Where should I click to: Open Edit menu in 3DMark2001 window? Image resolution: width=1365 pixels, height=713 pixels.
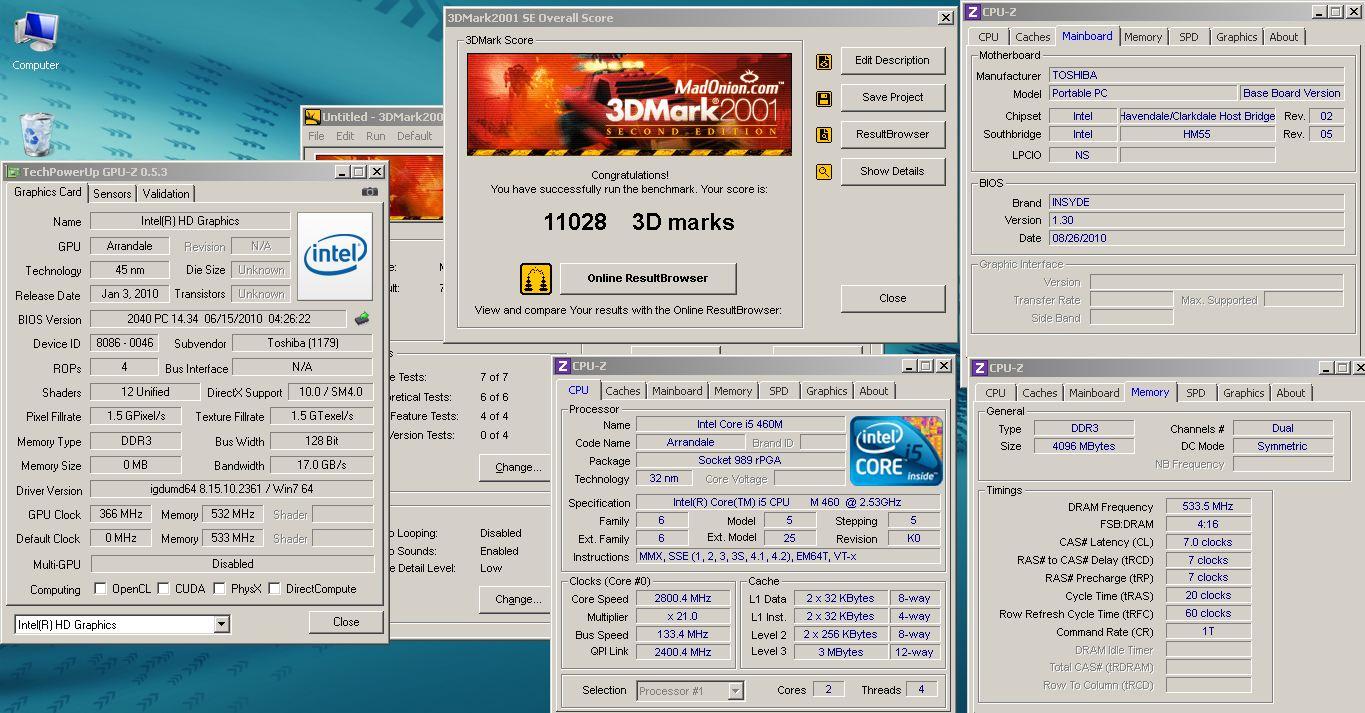pyautogui.click(x=345, y=136)
